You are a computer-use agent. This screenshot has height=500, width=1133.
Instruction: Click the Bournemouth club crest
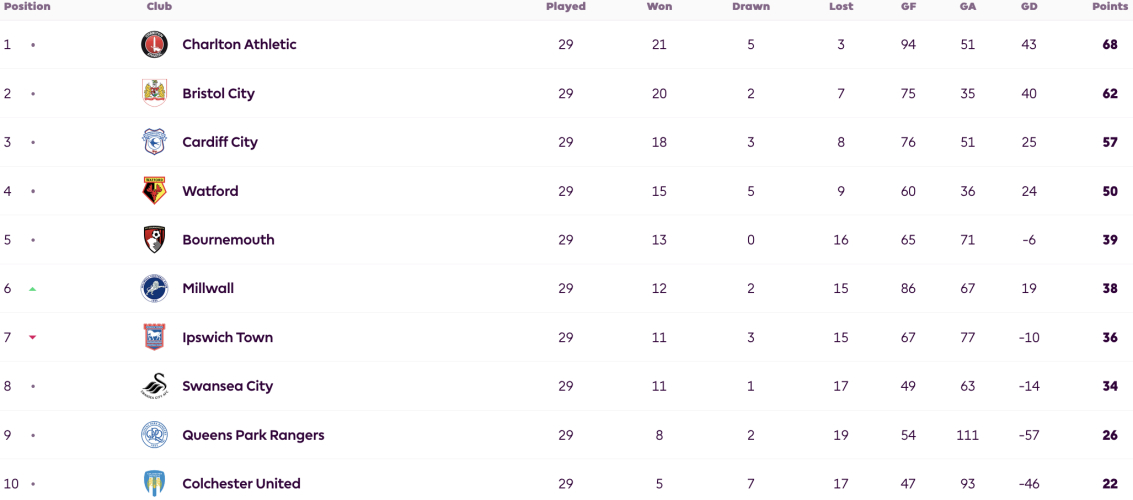tap(154, 240)
